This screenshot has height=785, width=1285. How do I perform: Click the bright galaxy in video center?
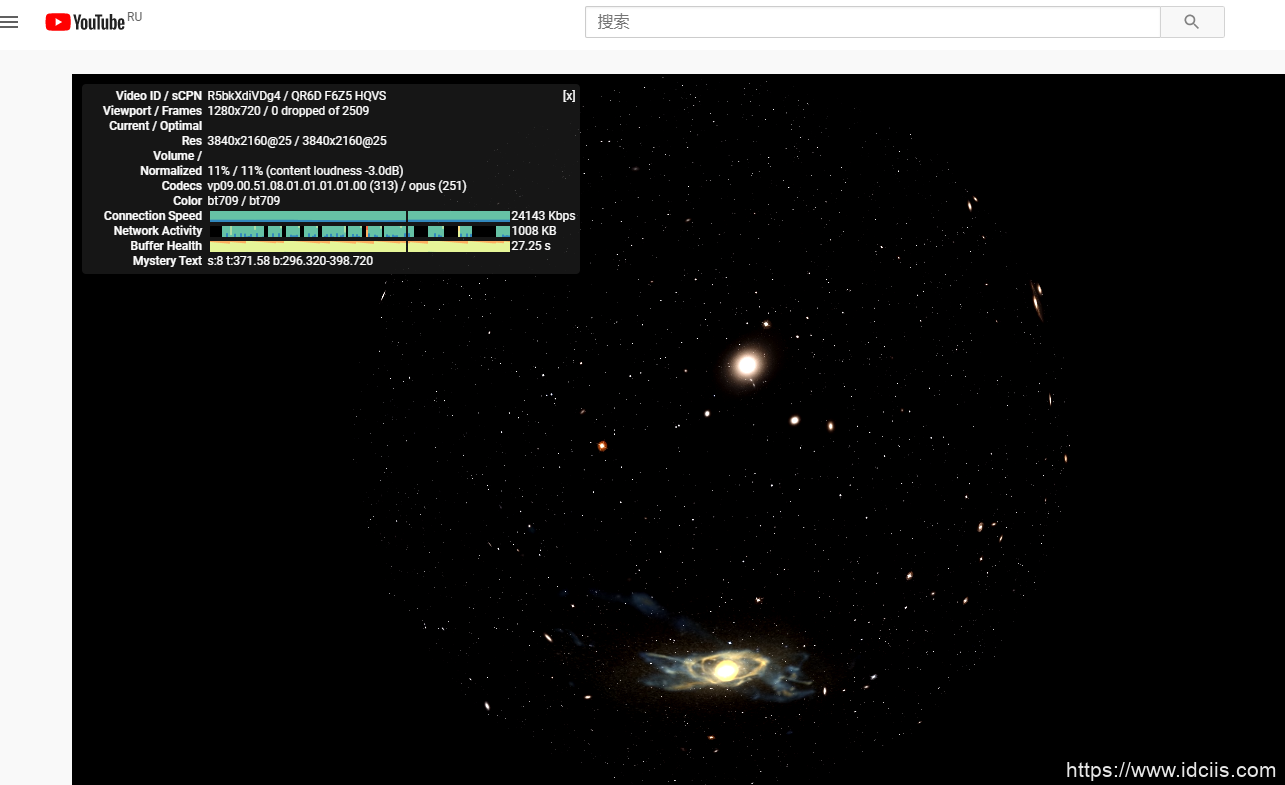point(746,365)
